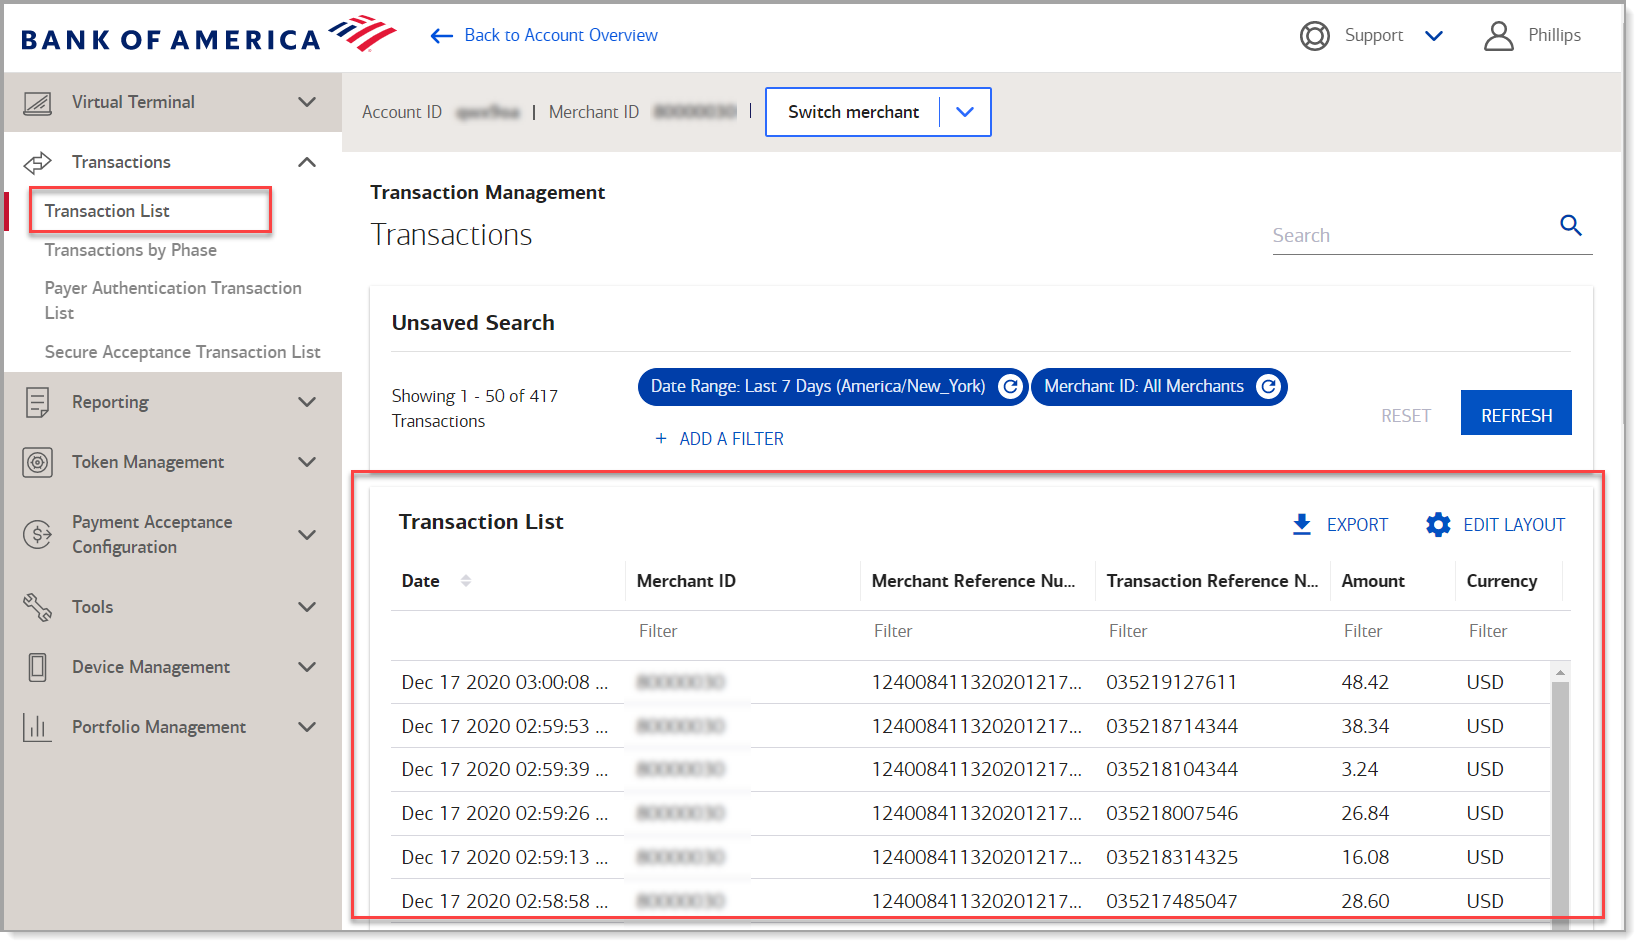1641x947 pixels.
Task: Expand the Tools menu chevron
Action: coord(307,607)
